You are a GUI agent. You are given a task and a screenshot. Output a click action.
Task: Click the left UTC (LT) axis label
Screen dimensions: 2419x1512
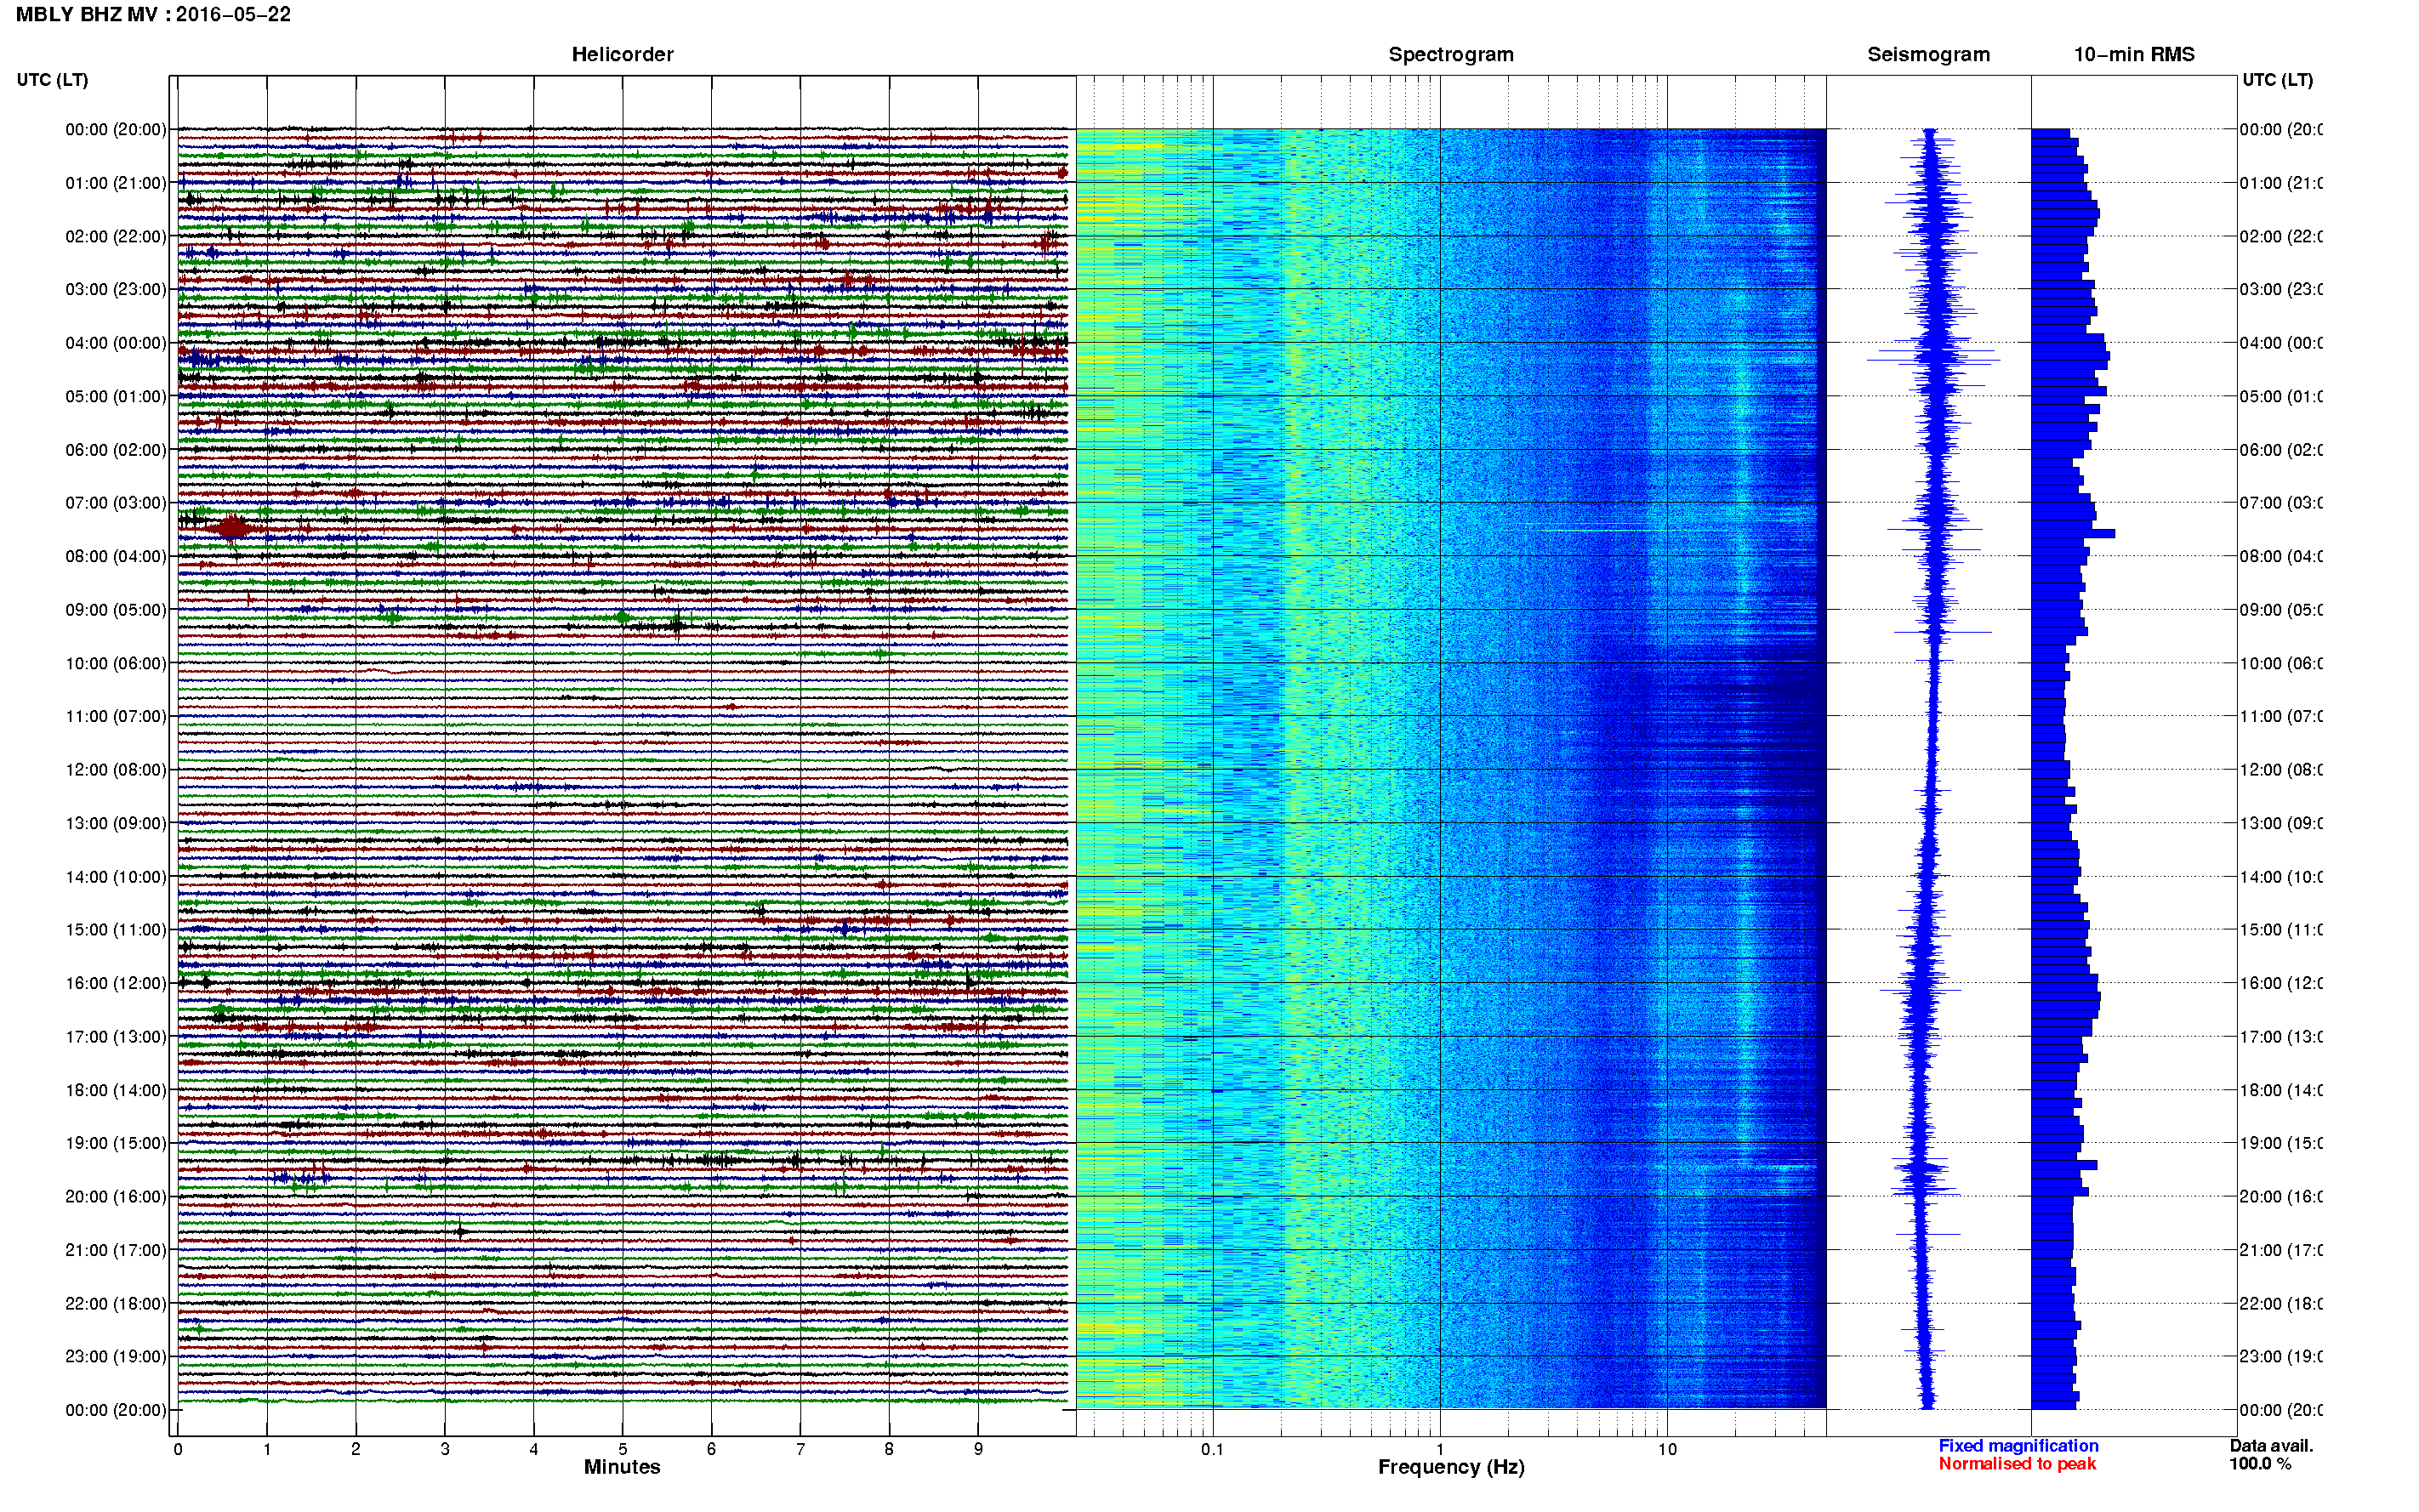52,80
